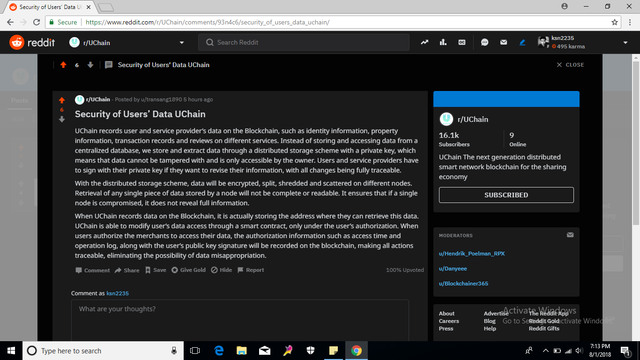Open moderator u/Danyeee profile
Screen dimensions: 640x360
[453, 269]
